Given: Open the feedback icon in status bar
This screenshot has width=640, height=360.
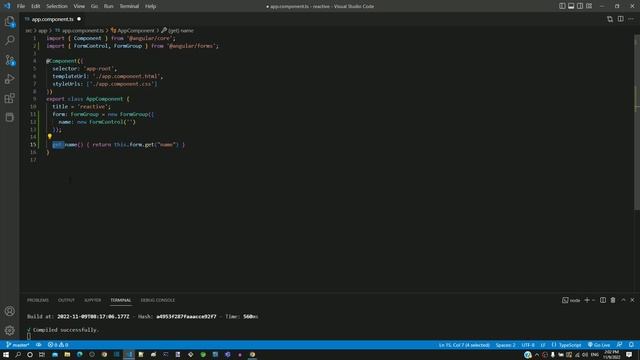Looking at the screenshot, I should pyautogui.click(x=620, y=345).
